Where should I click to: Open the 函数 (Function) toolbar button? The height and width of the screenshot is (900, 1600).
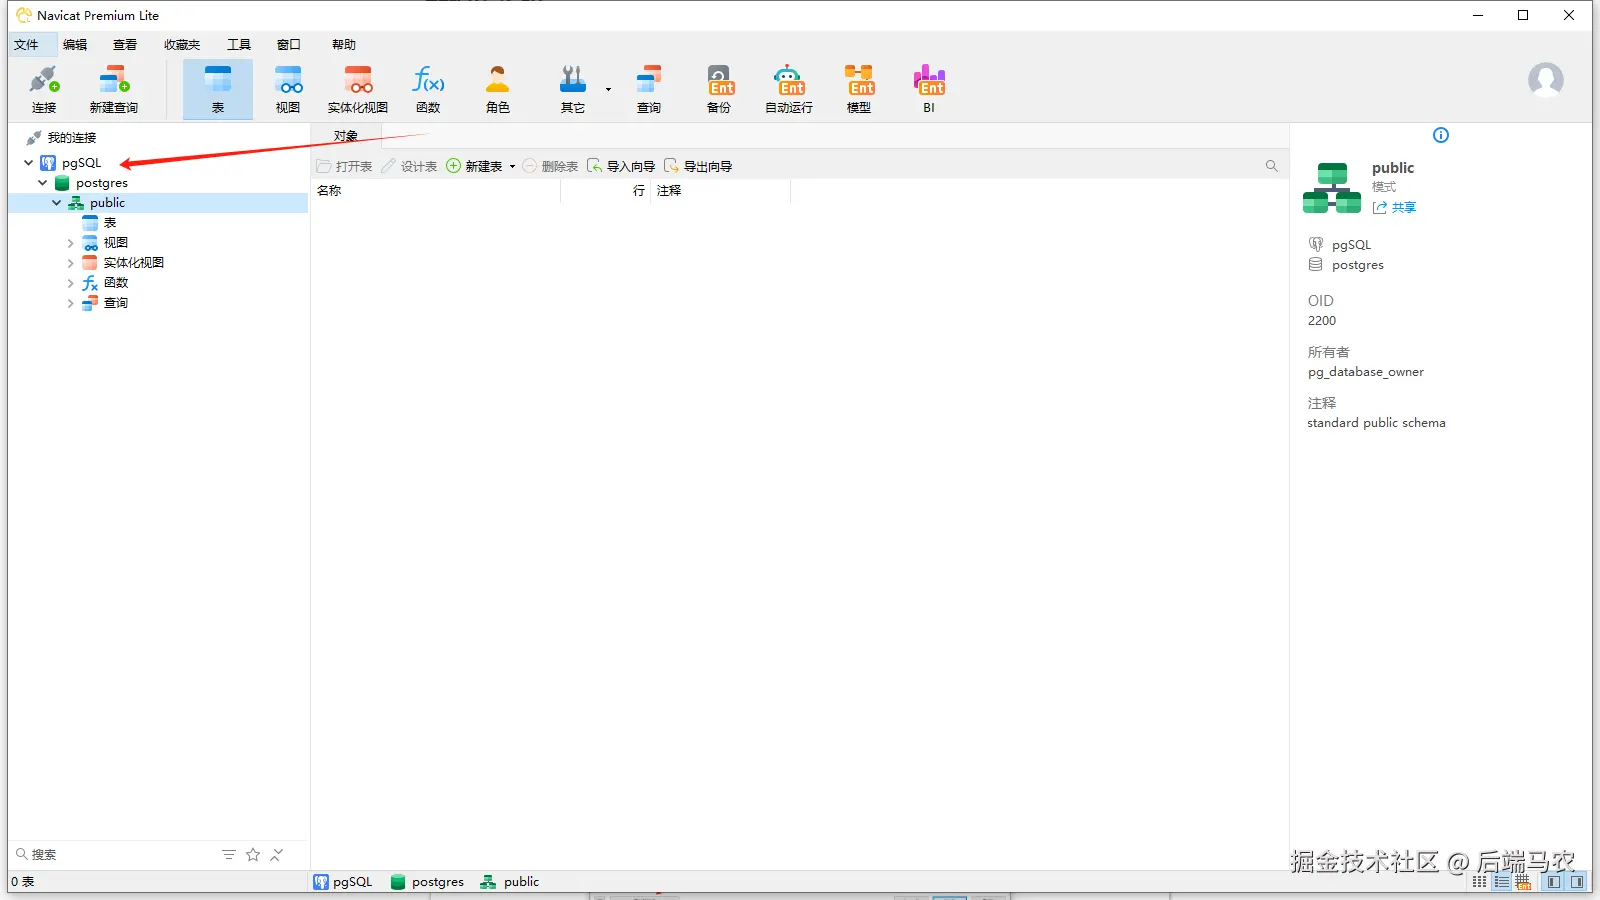[428, 89]
